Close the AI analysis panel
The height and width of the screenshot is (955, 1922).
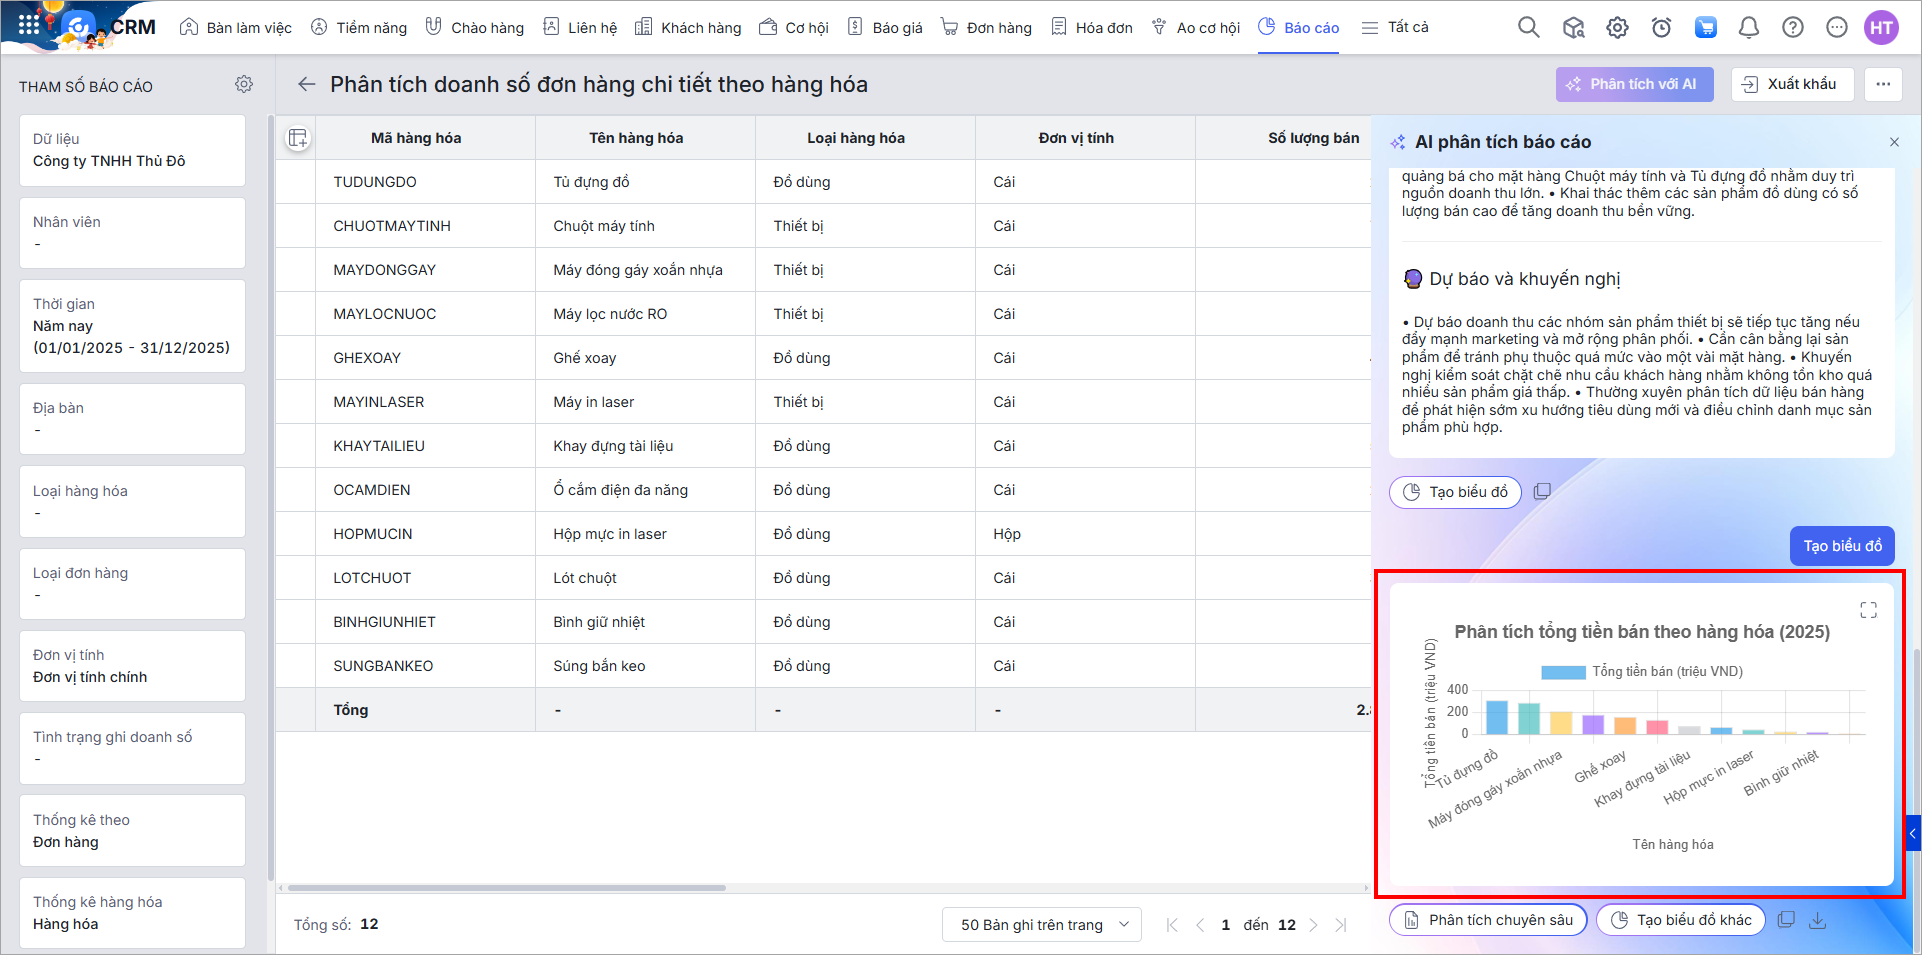1894,142
